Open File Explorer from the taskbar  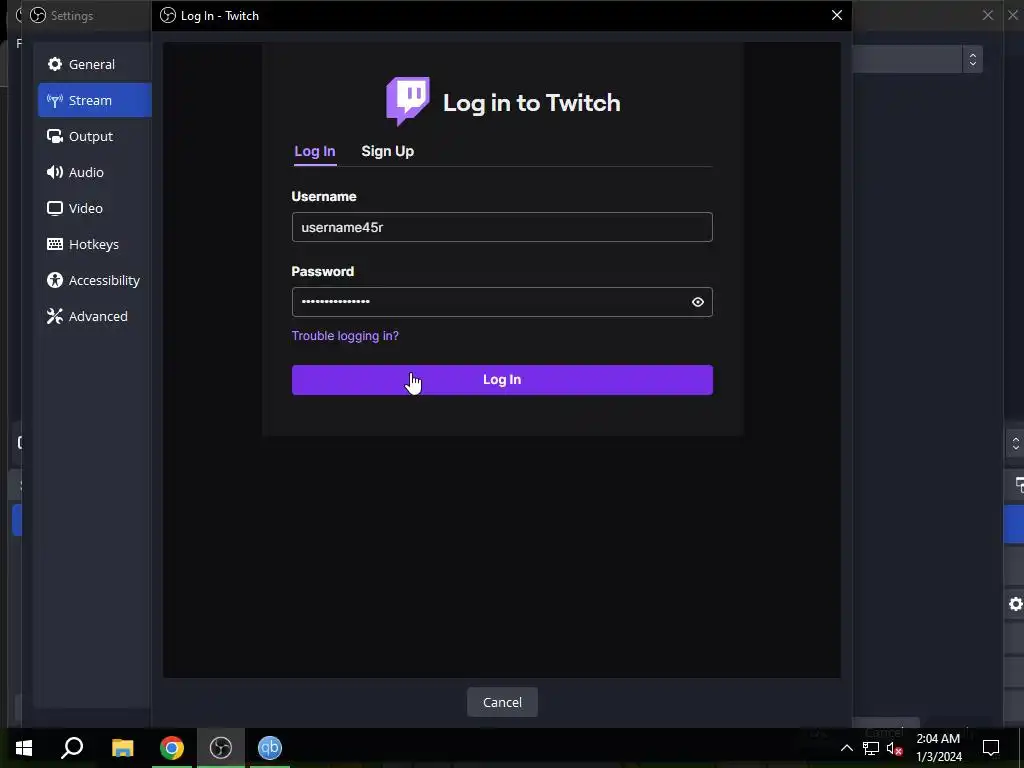(x=123, y=748)
